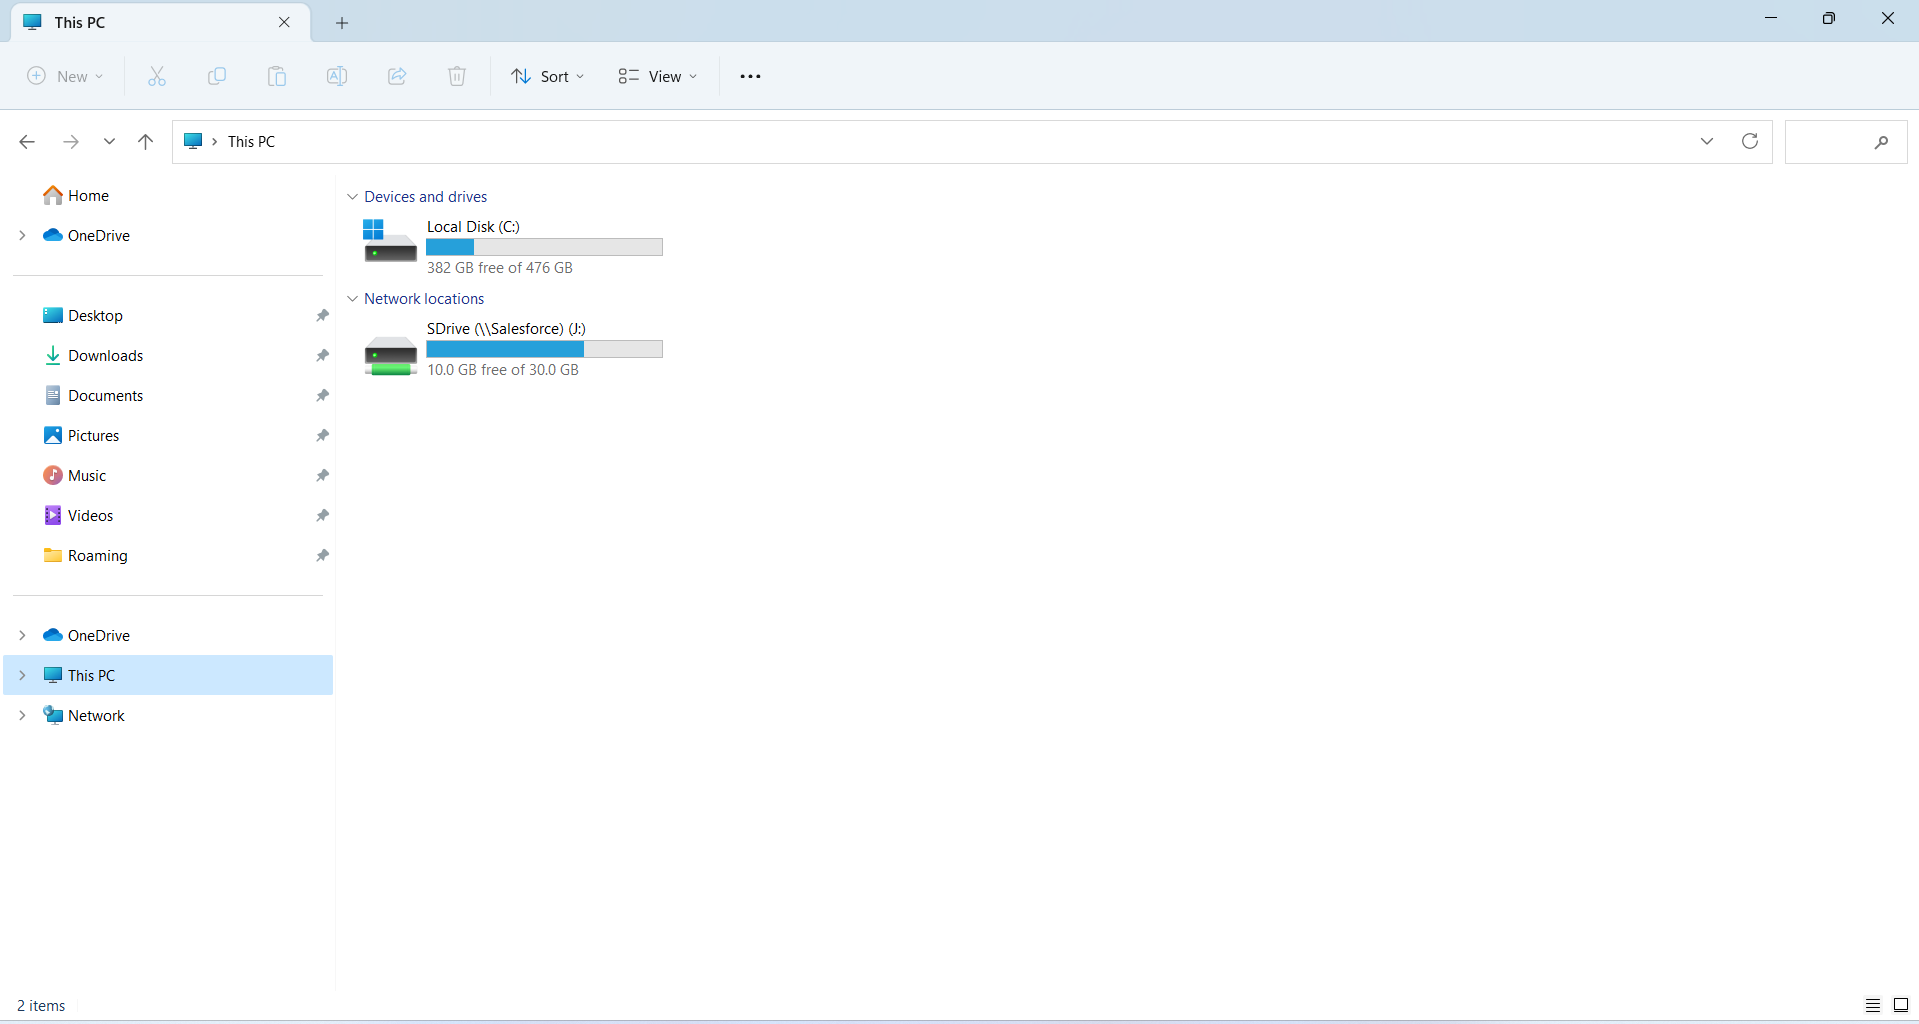This screenshot has width=1919, height=1024.
Task: Collapse the Devices and drives section
Action: pos(352,196)
